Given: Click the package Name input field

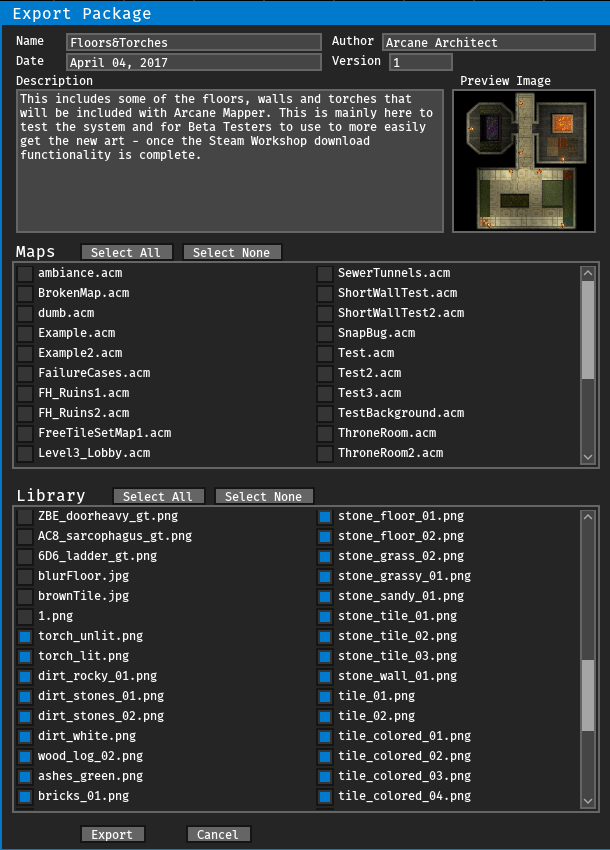Looking at the screenshot, I should point(194,43).
